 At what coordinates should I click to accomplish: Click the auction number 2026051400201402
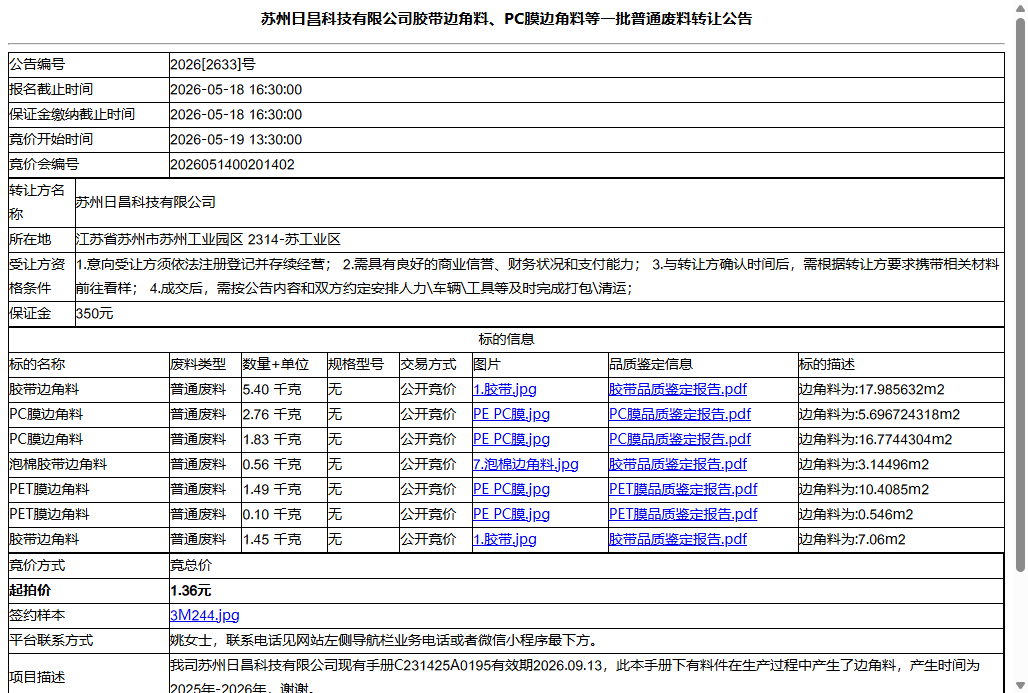232,164
